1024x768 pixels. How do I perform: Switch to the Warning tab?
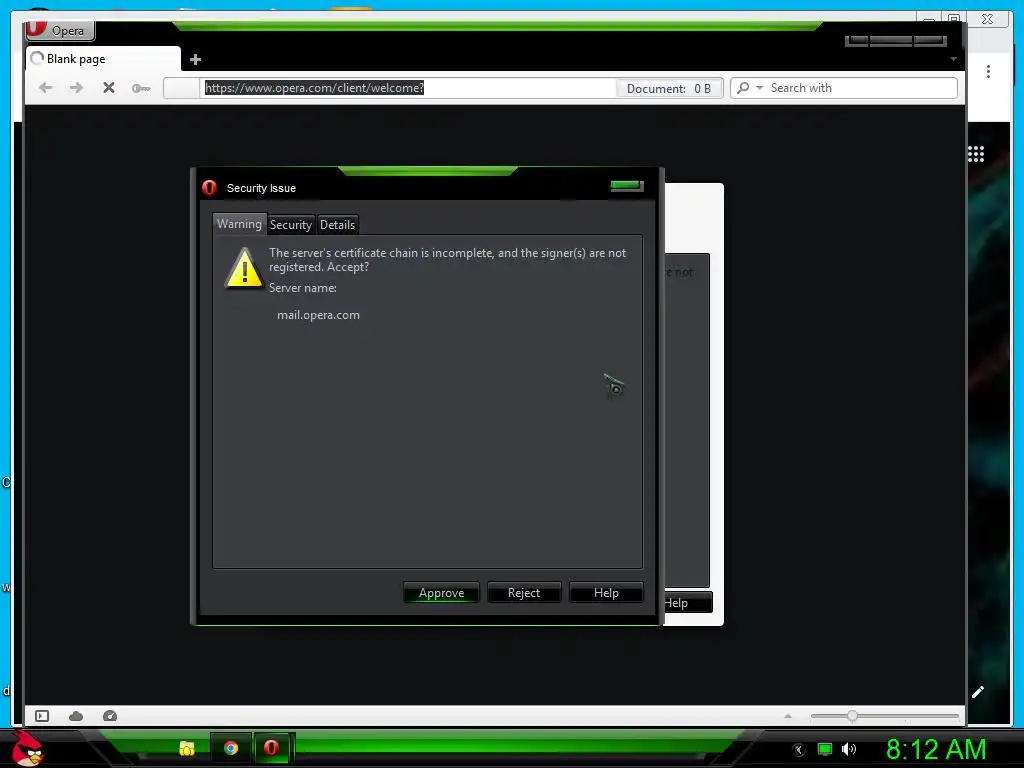239,224
